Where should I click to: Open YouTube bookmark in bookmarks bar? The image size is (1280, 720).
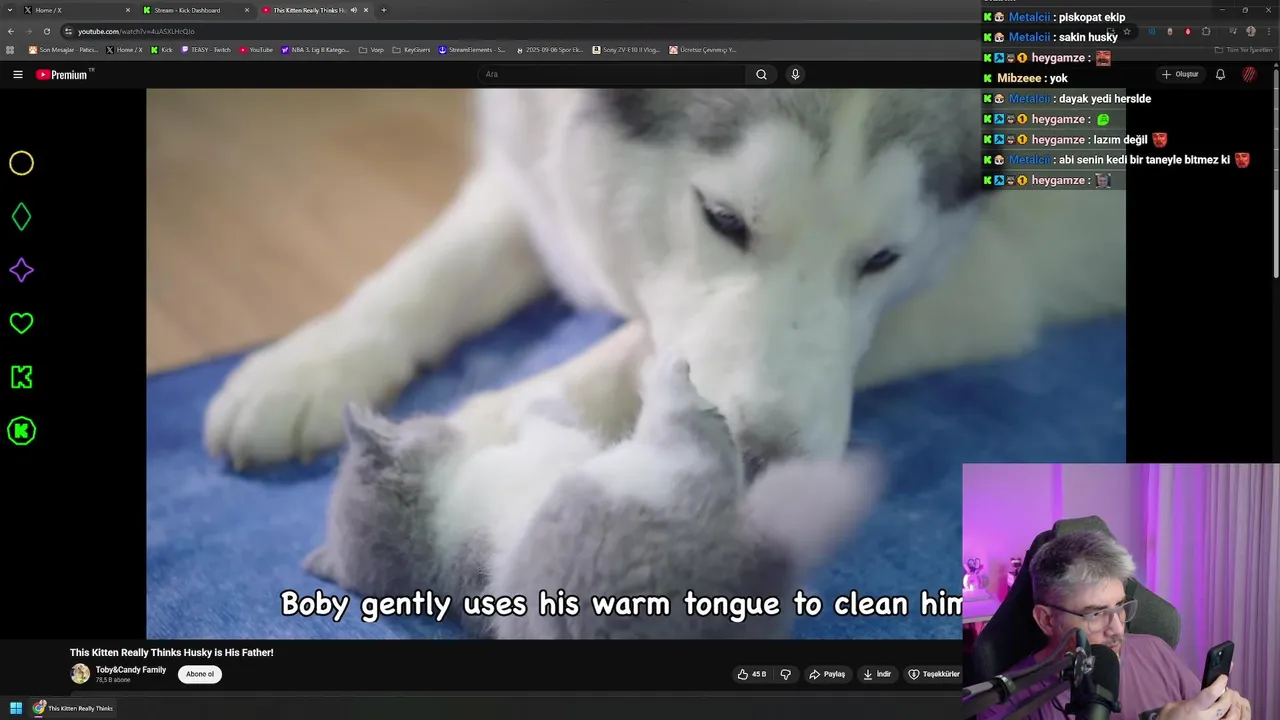tap(256, 49)
